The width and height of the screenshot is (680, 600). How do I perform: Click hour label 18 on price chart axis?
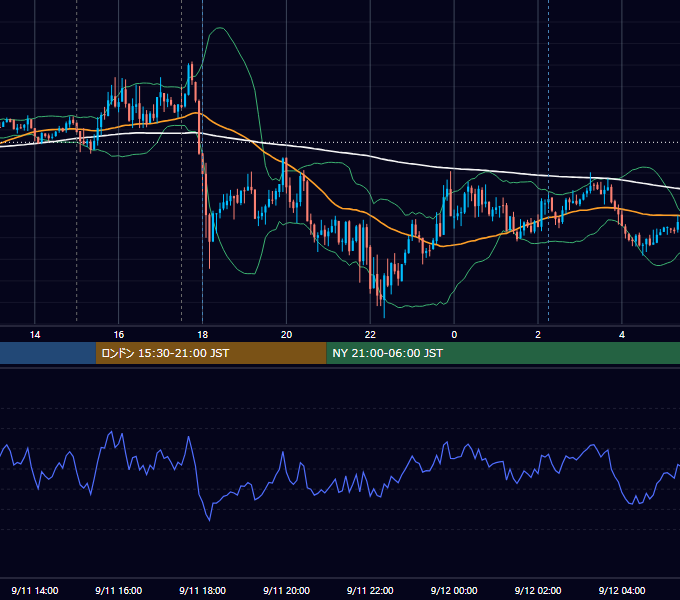click(x=203, y=335)
